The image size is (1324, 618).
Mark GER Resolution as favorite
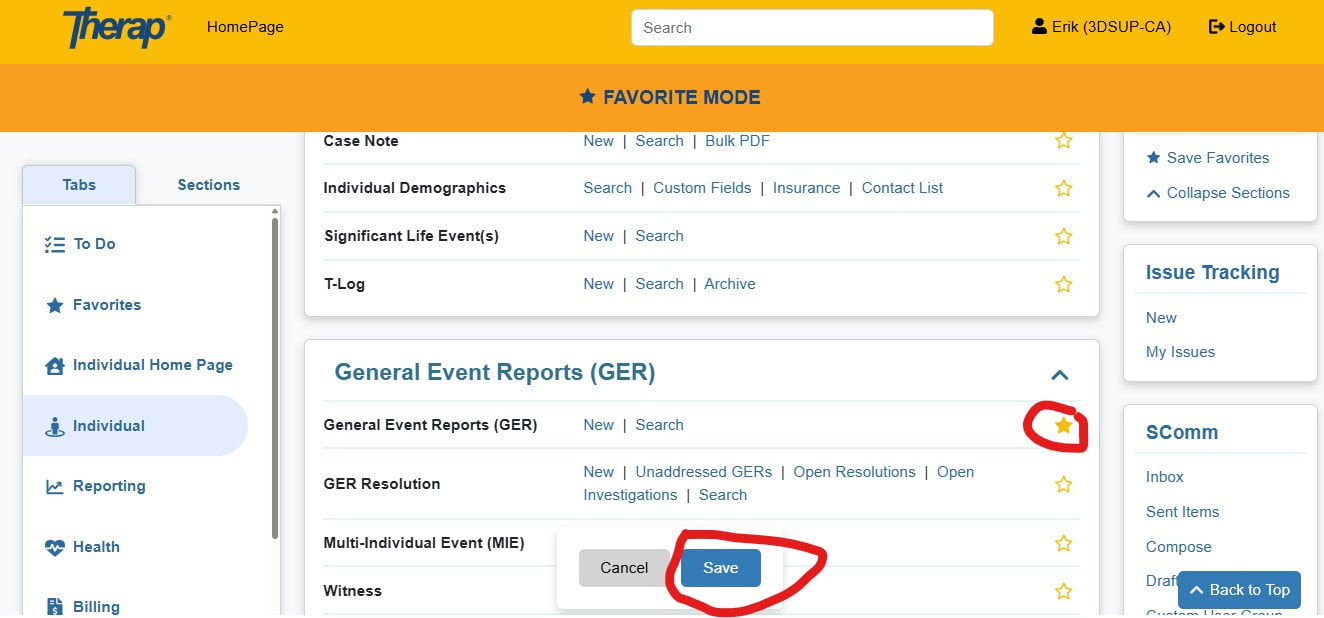pos(1063,485)
